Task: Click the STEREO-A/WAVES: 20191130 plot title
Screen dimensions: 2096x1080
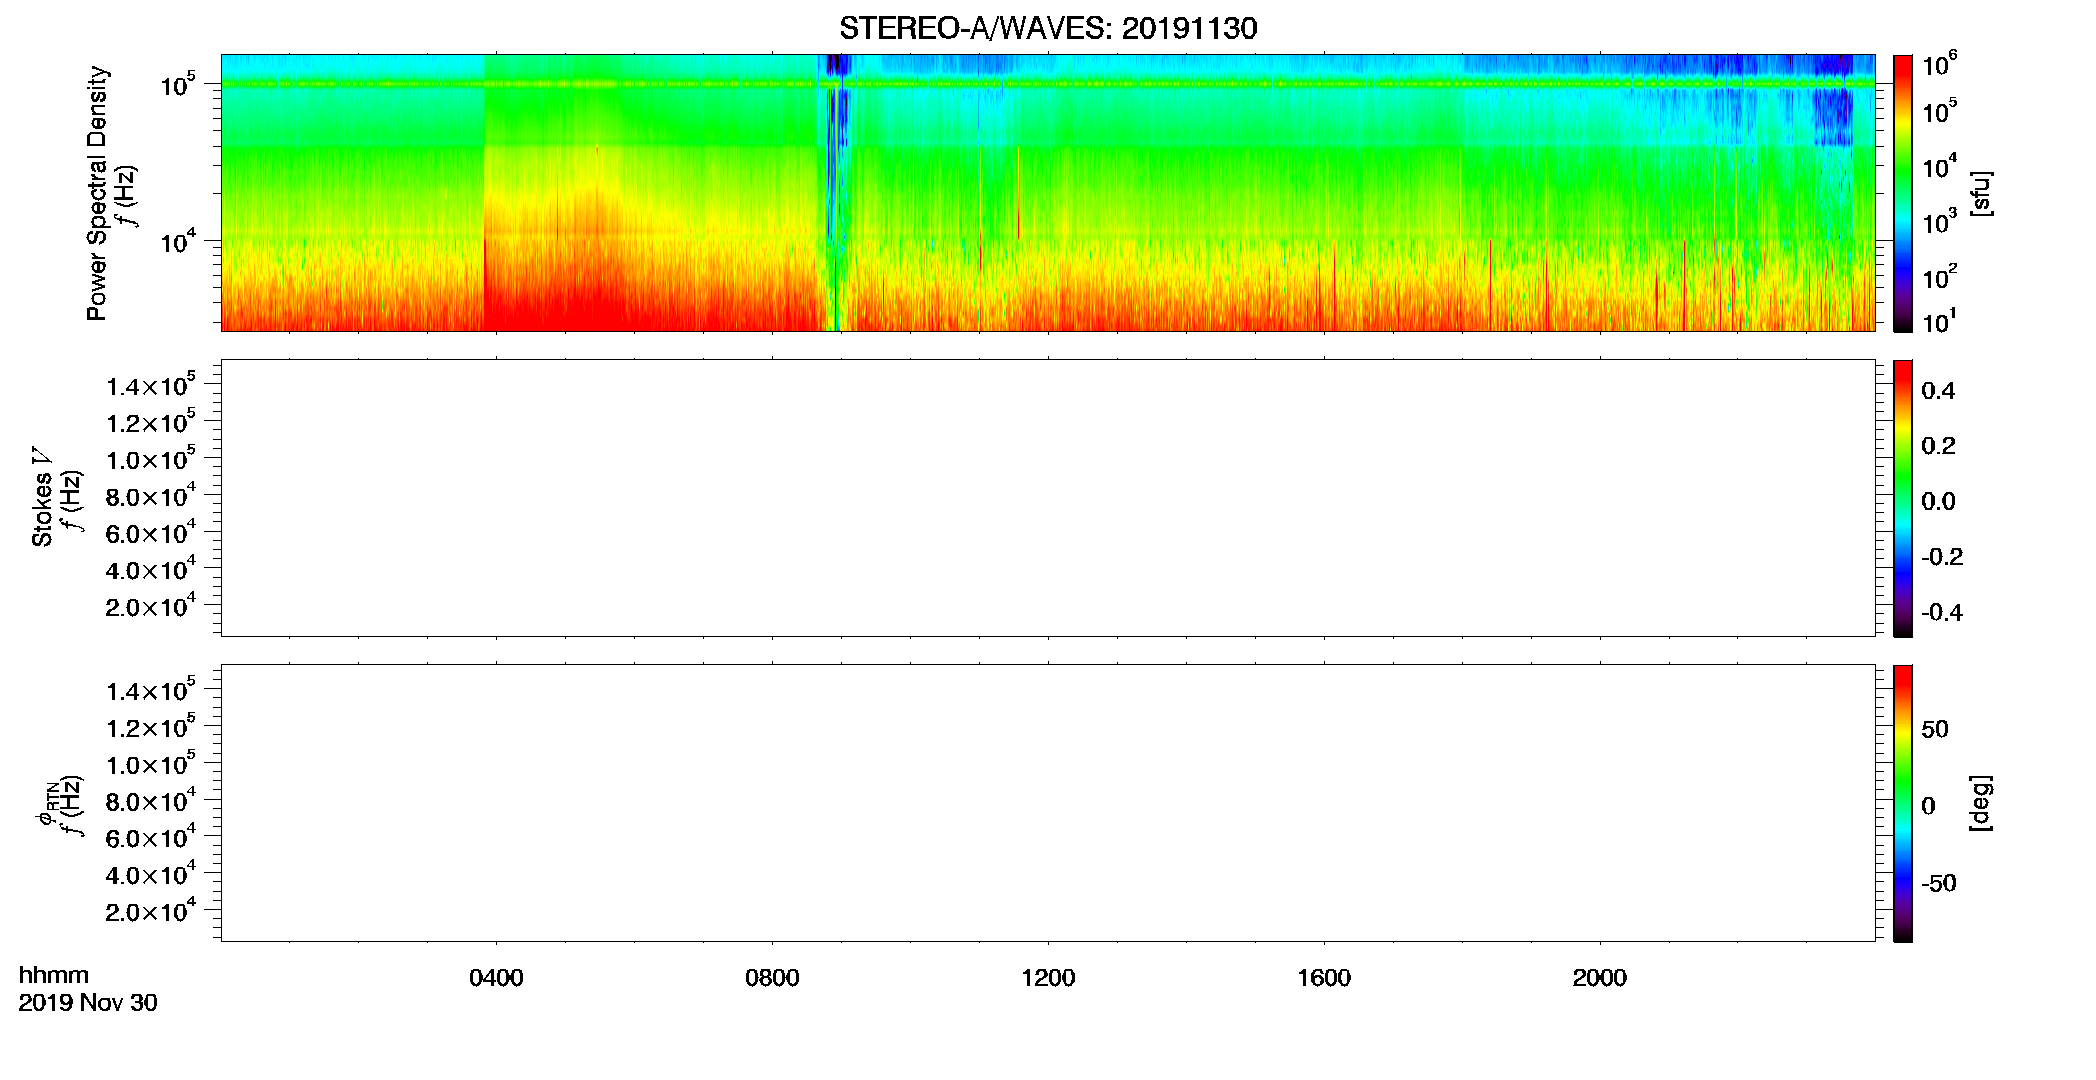Action: (x=1048, y=28)
